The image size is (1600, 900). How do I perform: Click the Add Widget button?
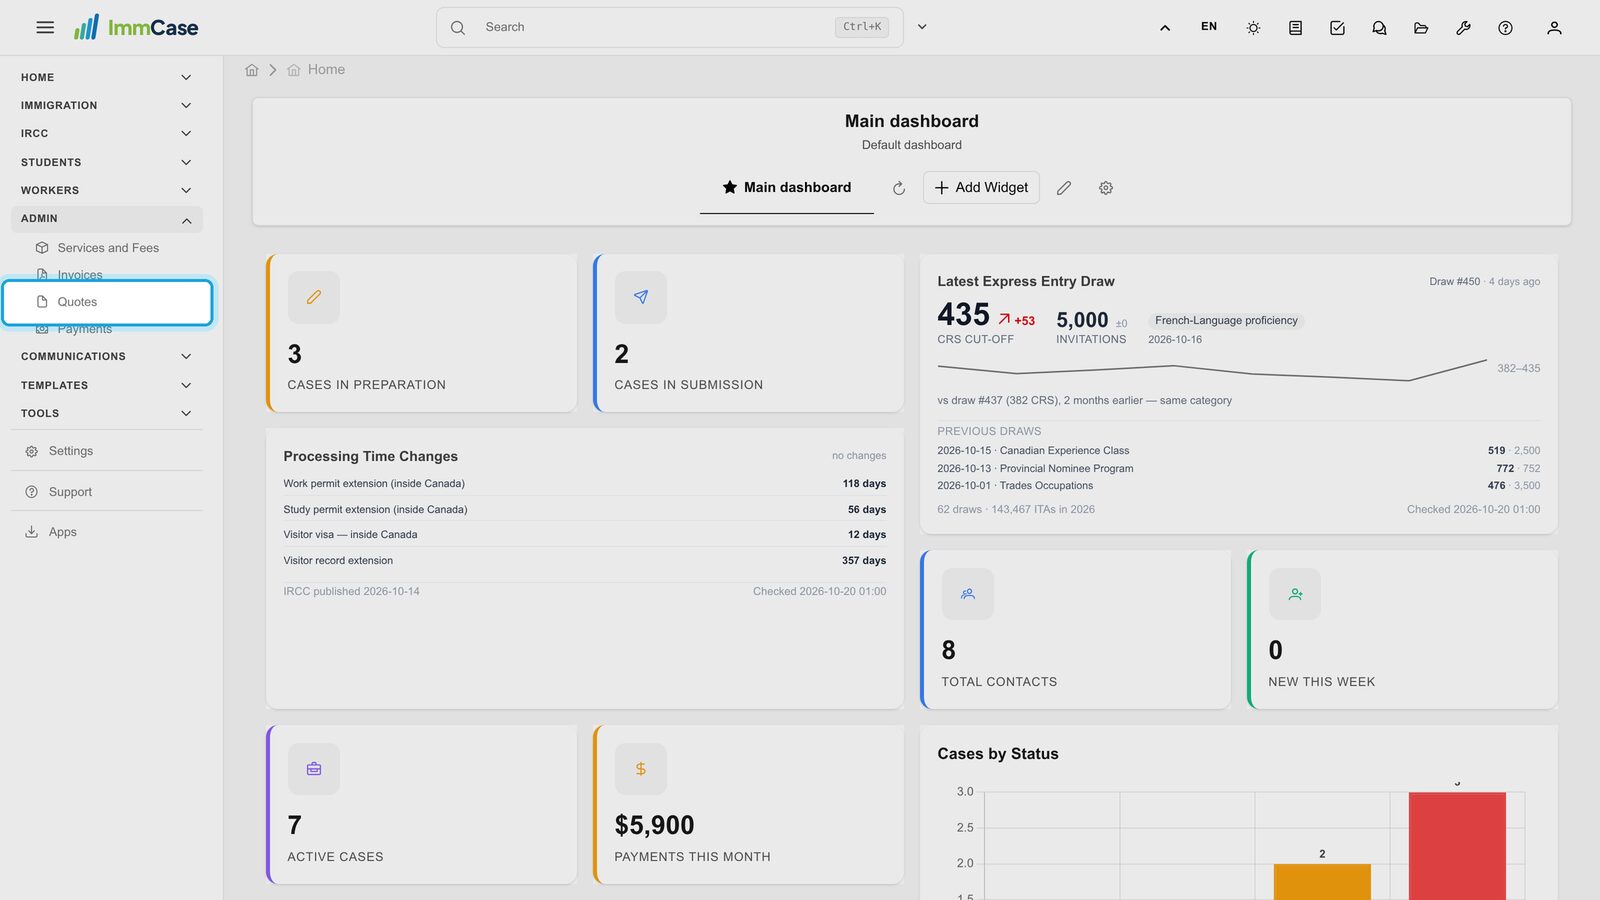[x=981, y=188]
